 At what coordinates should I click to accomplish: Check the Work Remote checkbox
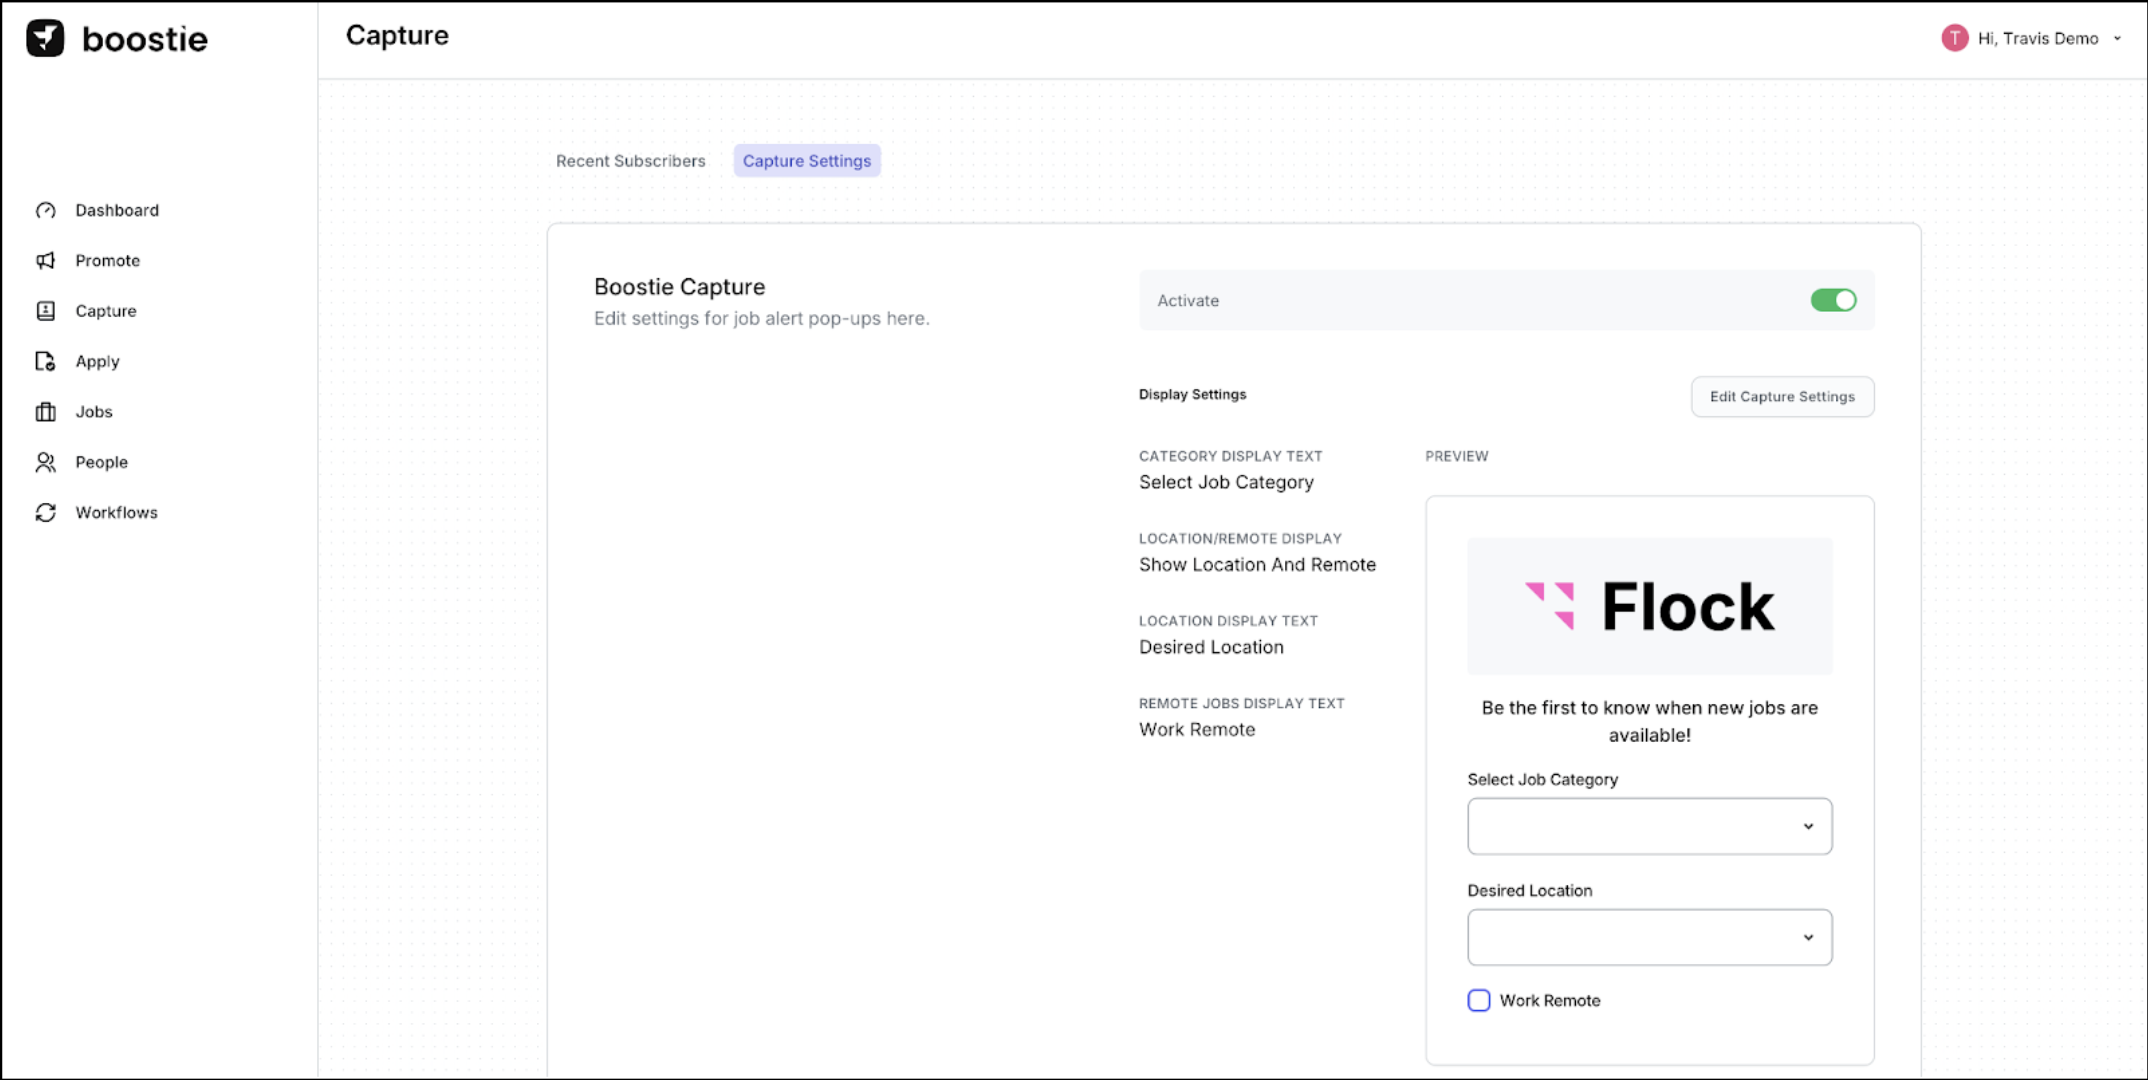(1478, 1000)
